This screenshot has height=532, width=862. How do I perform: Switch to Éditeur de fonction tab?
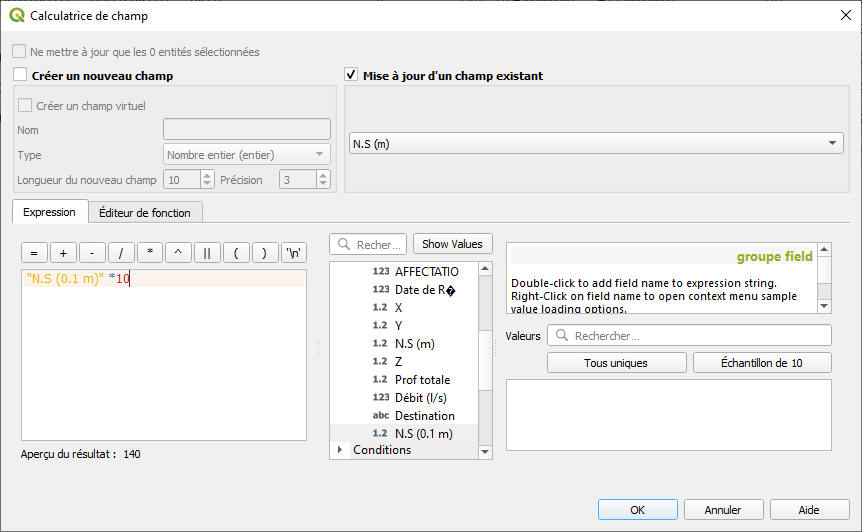pos(146,212)
